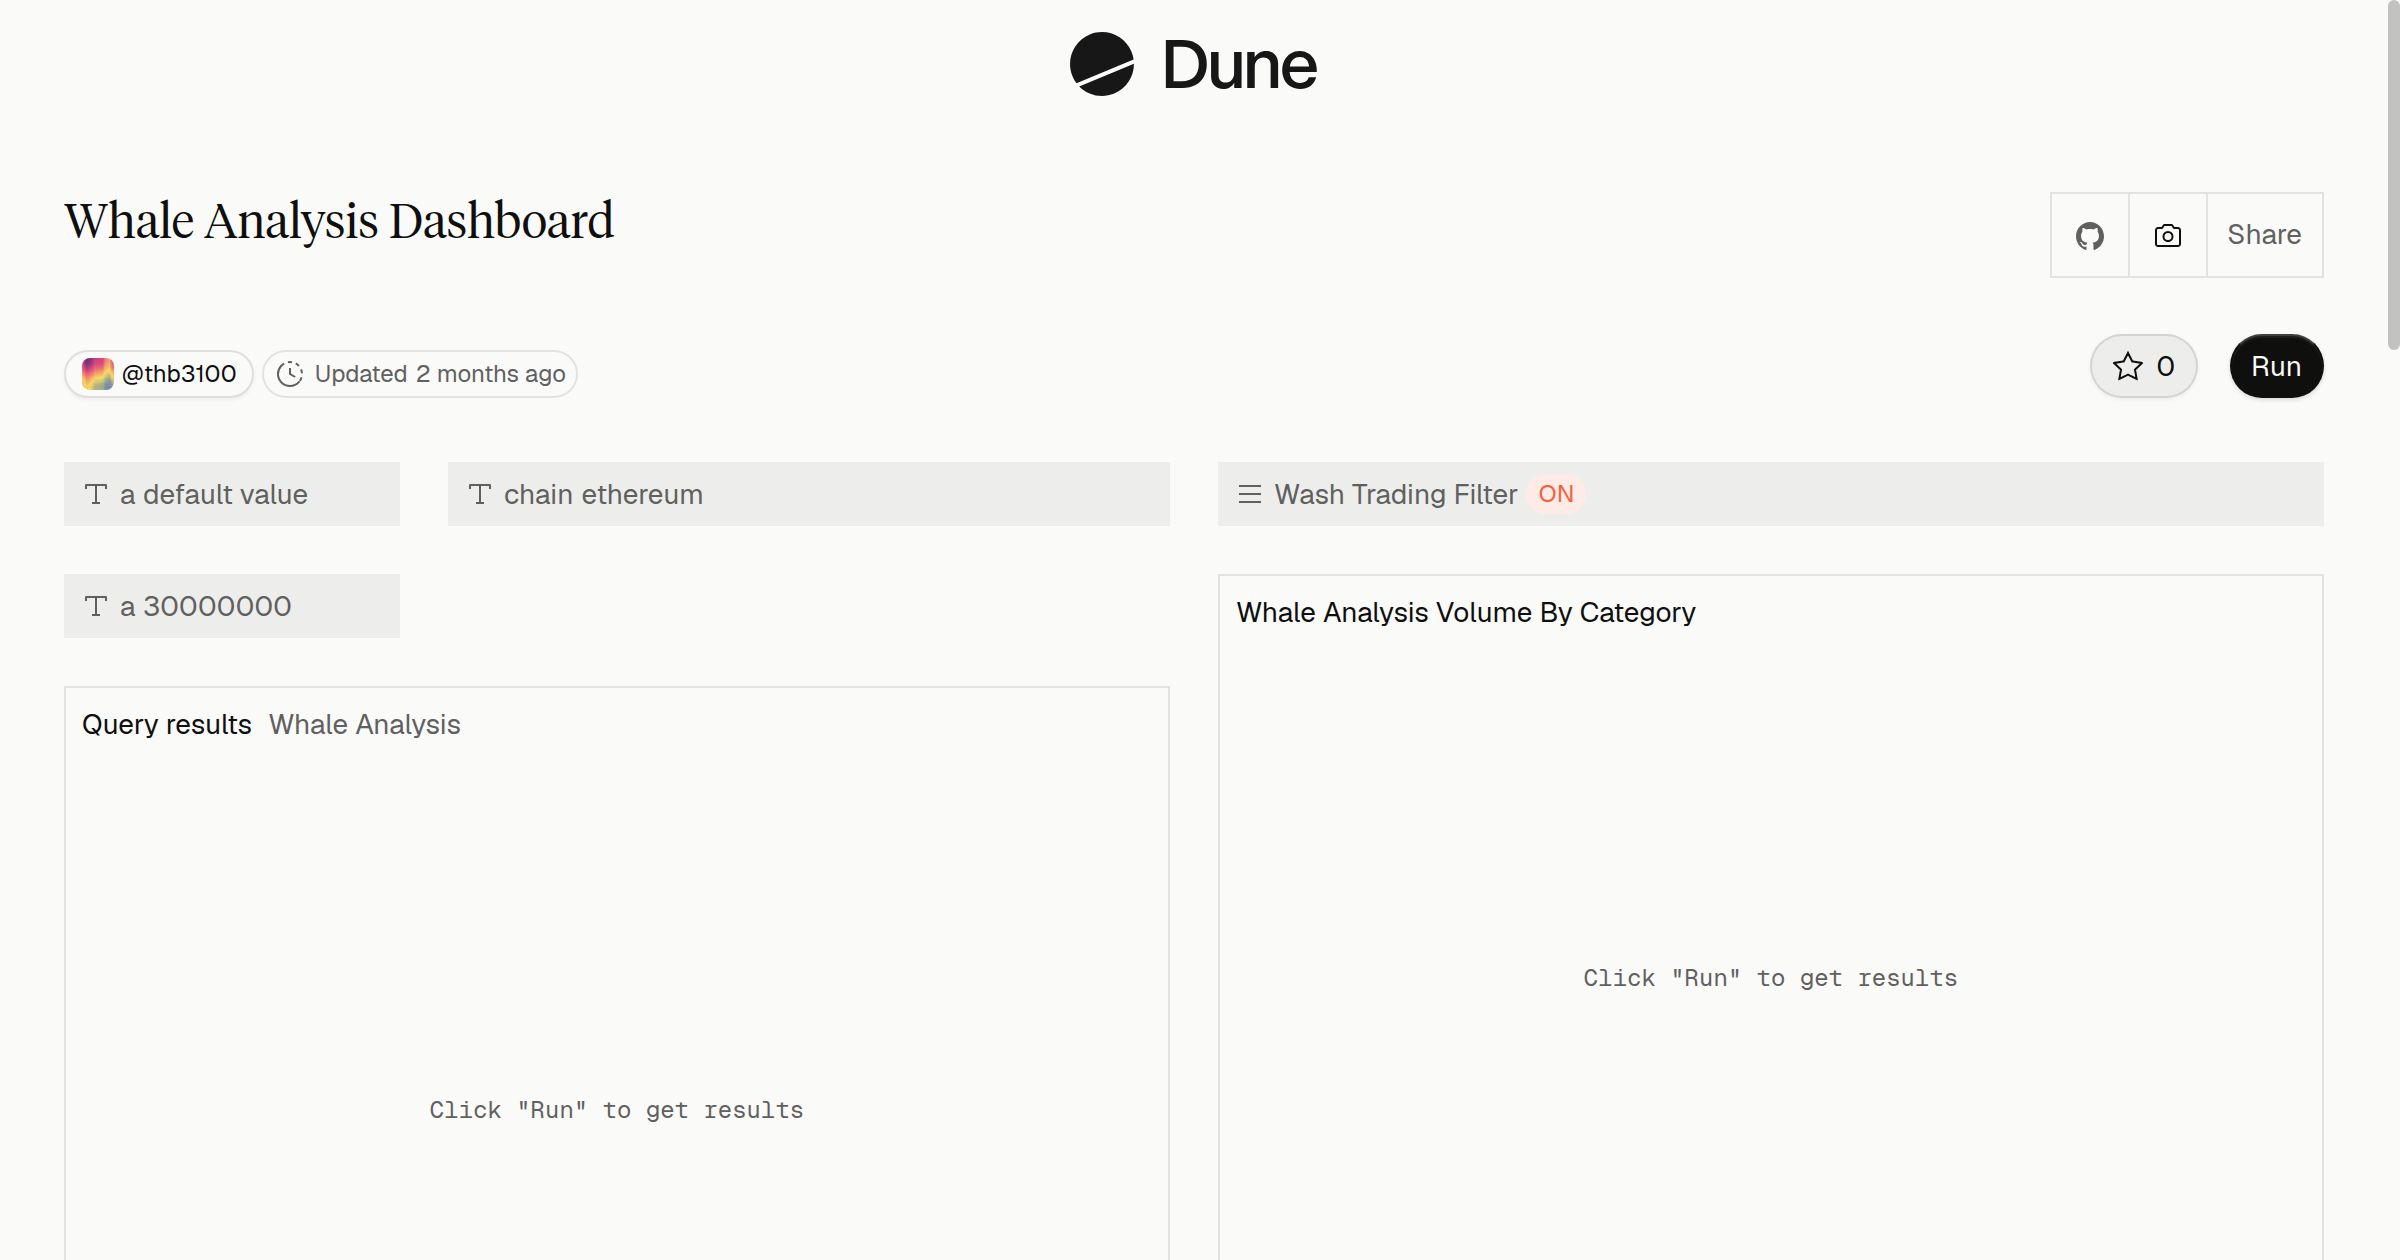Run the dashboard queries

2276,366
